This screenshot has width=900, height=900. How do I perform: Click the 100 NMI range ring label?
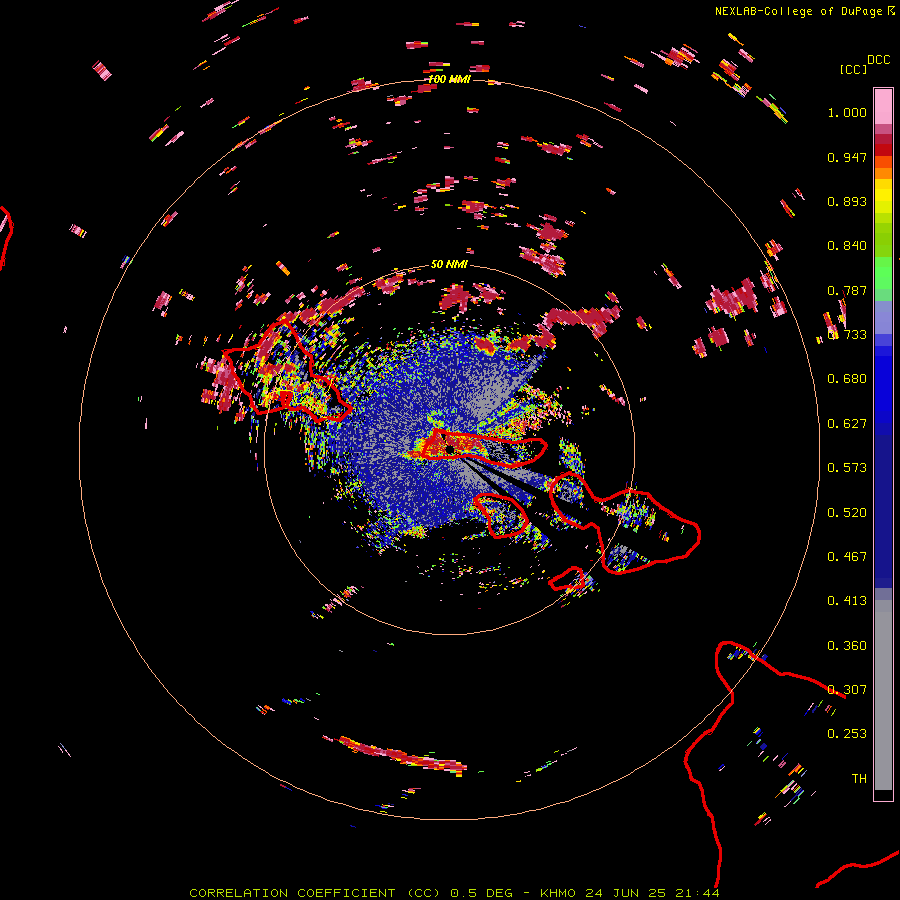pyautogui.click(x=449, y=79)
